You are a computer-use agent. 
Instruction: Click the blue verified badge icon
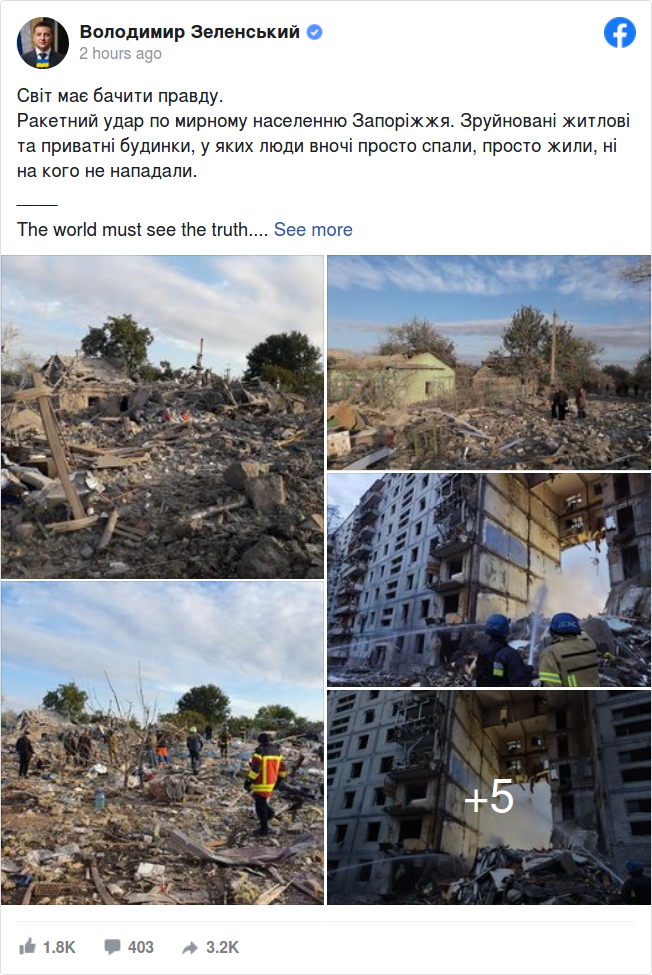(315, 32)
